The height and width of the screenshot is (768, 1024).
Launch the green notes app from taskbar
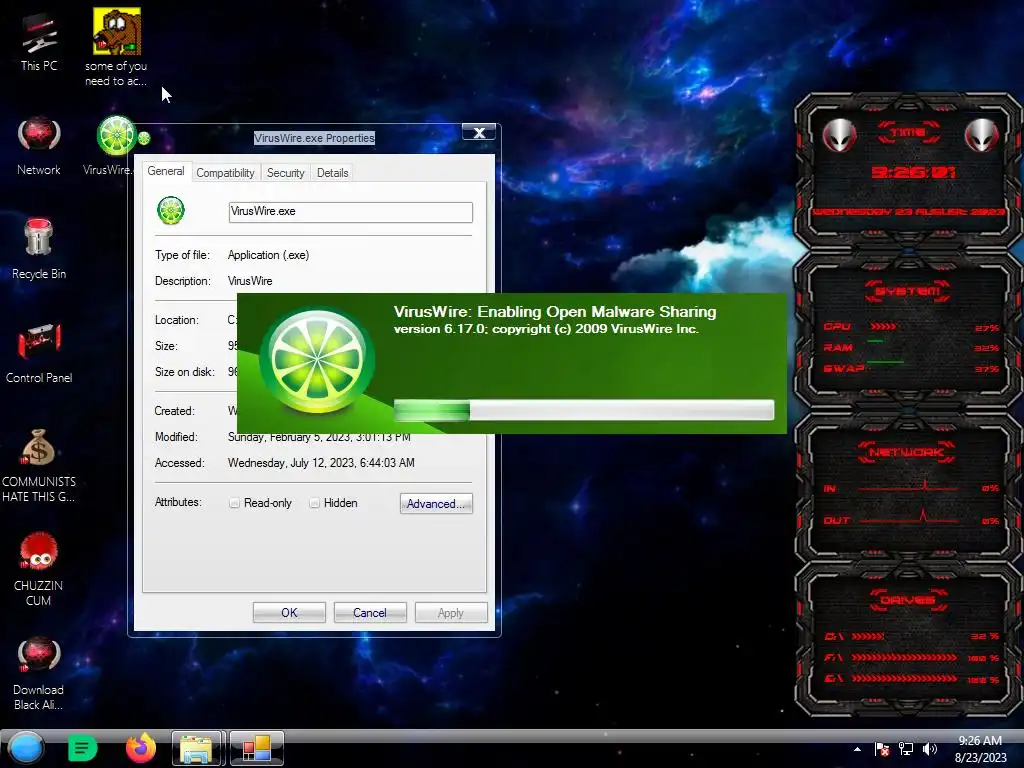[x=82, y=748]
